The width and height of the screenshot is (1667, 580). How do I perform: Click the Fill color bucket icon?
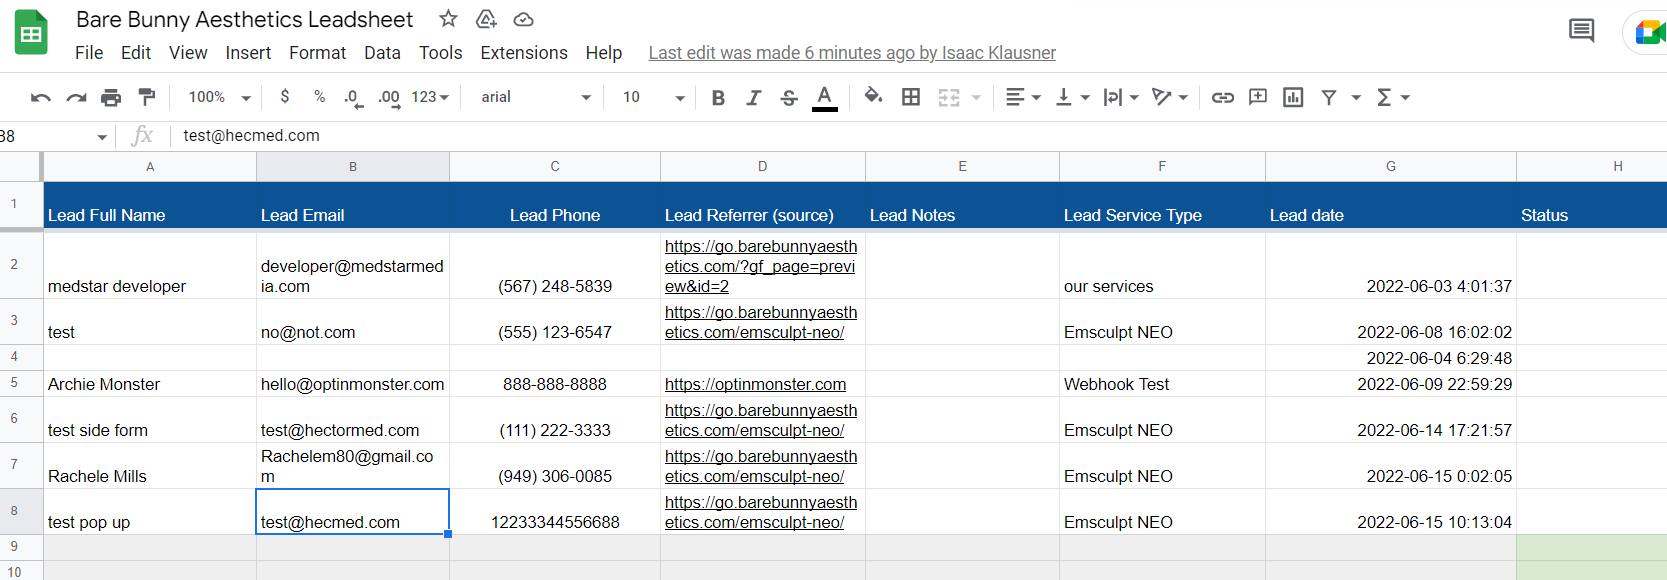pyautogui.click(x=873, y=96)
